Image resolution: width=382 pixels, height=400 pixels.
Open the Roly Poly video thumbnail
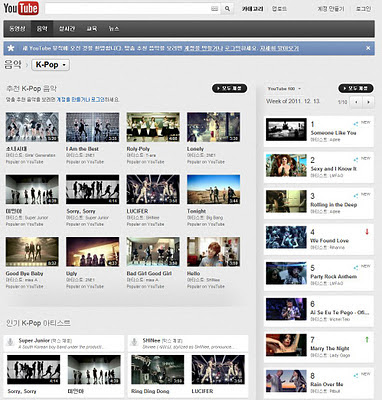point(153,127)
